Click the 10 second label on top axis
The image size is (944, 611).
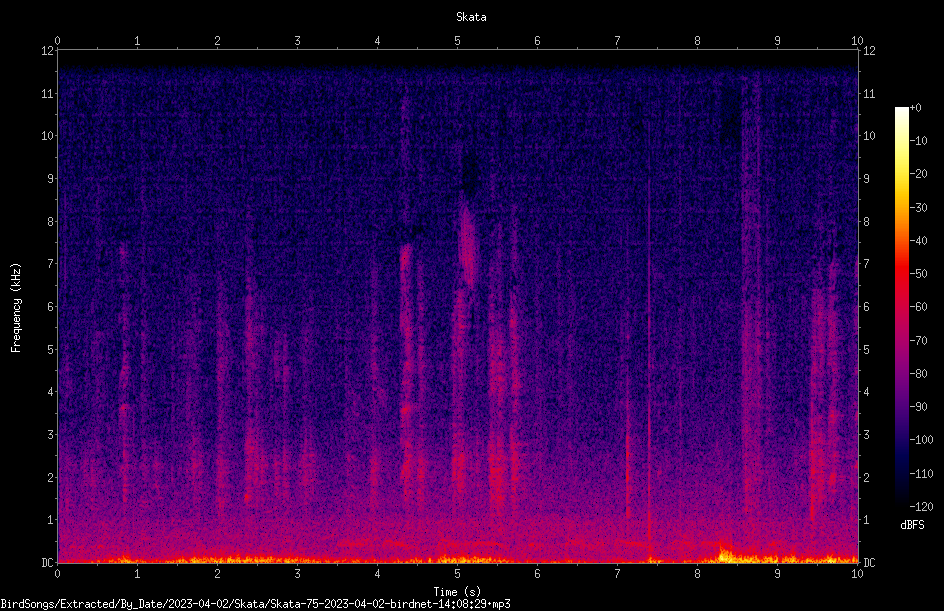pyautogui.click(x=857, y=41)
